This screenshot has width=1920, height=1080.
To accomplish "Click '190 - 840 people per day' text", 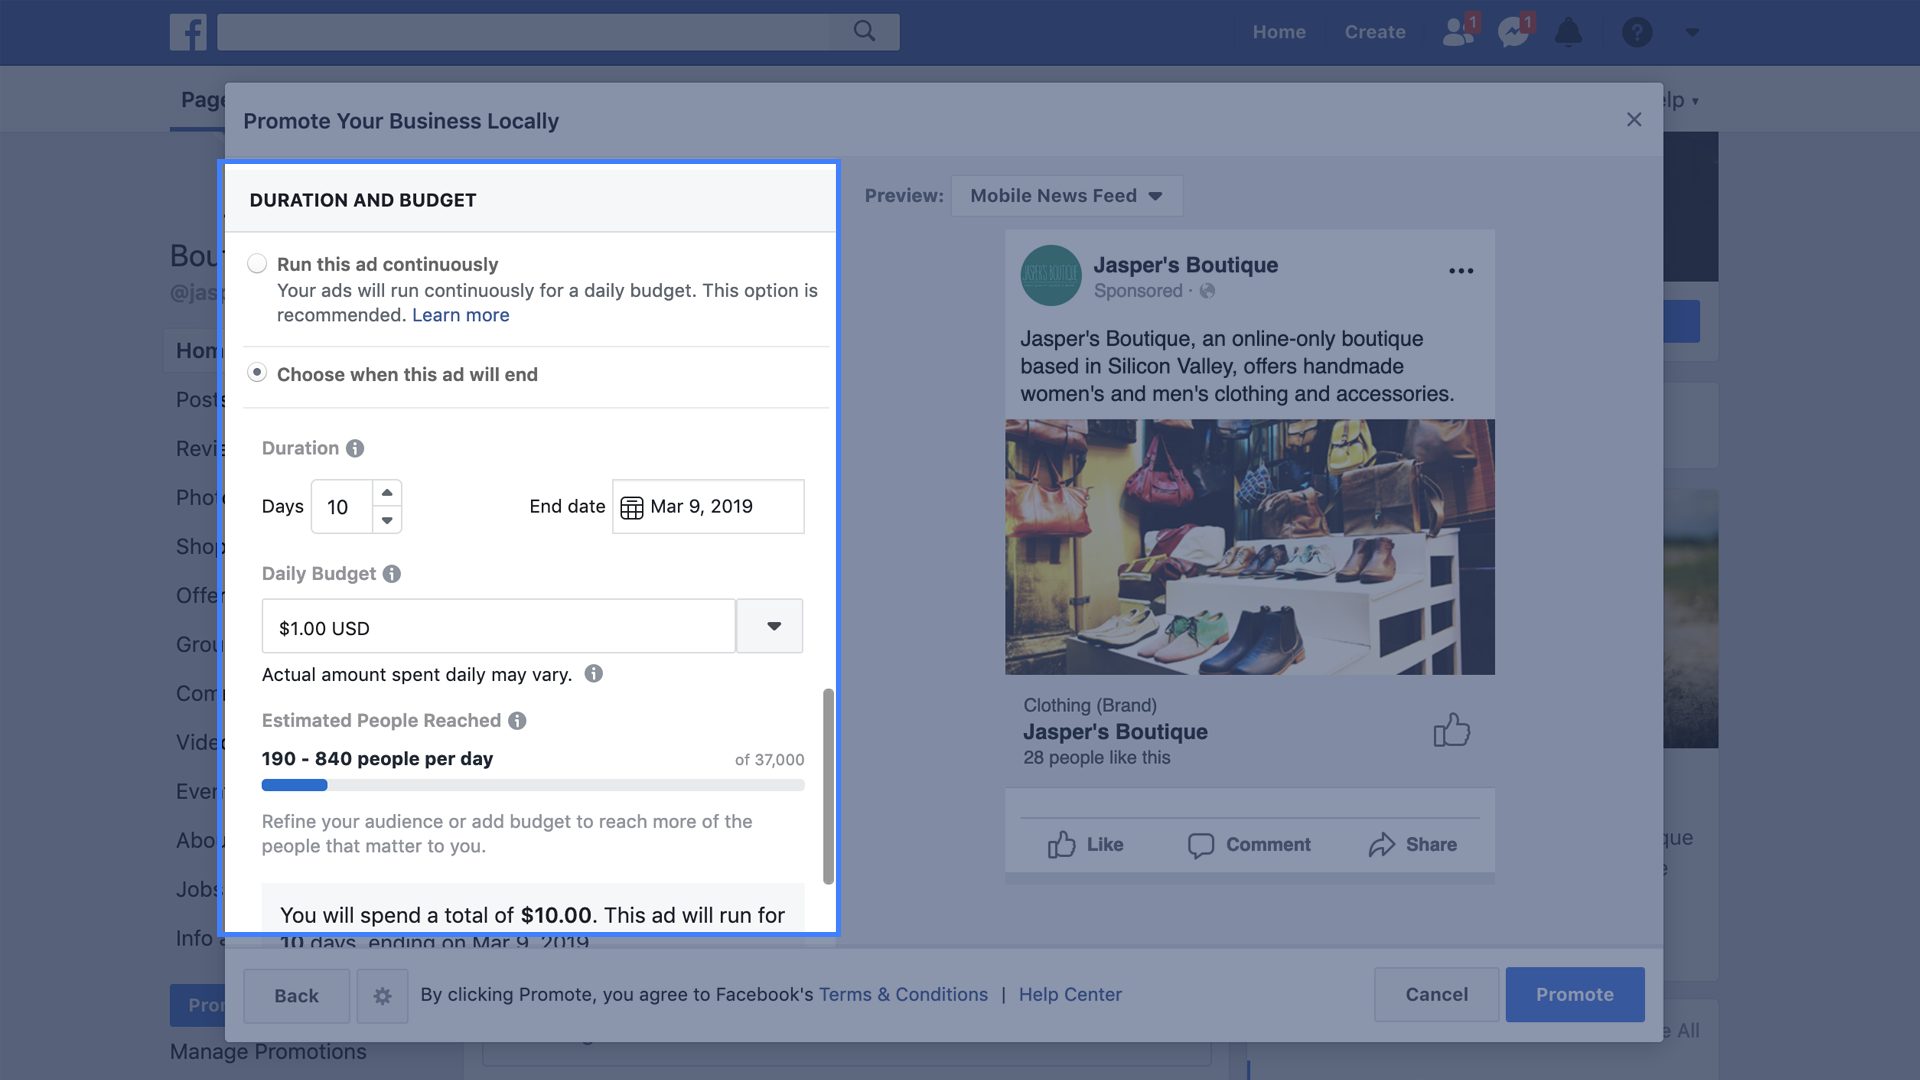I will coord(377,759).
